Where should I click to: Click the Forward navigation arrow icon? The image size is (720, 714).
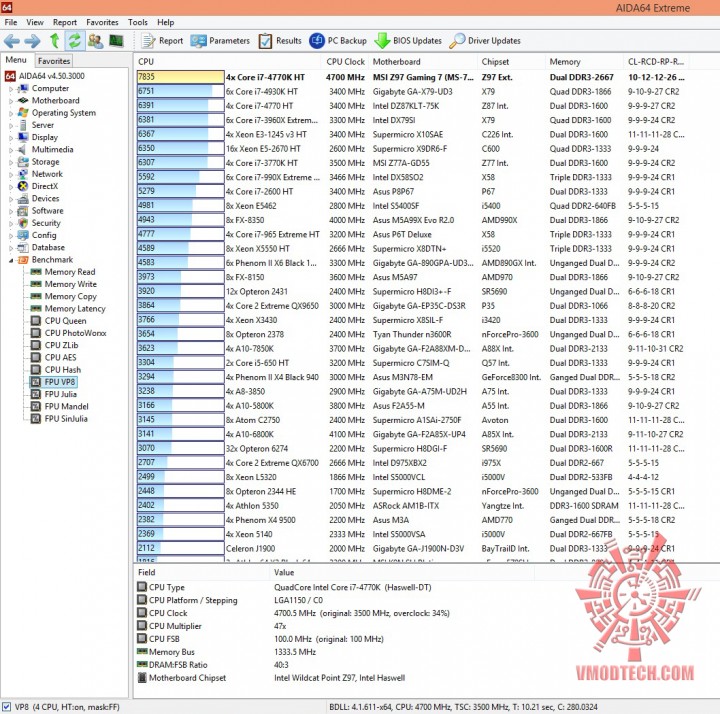point(32,41)
